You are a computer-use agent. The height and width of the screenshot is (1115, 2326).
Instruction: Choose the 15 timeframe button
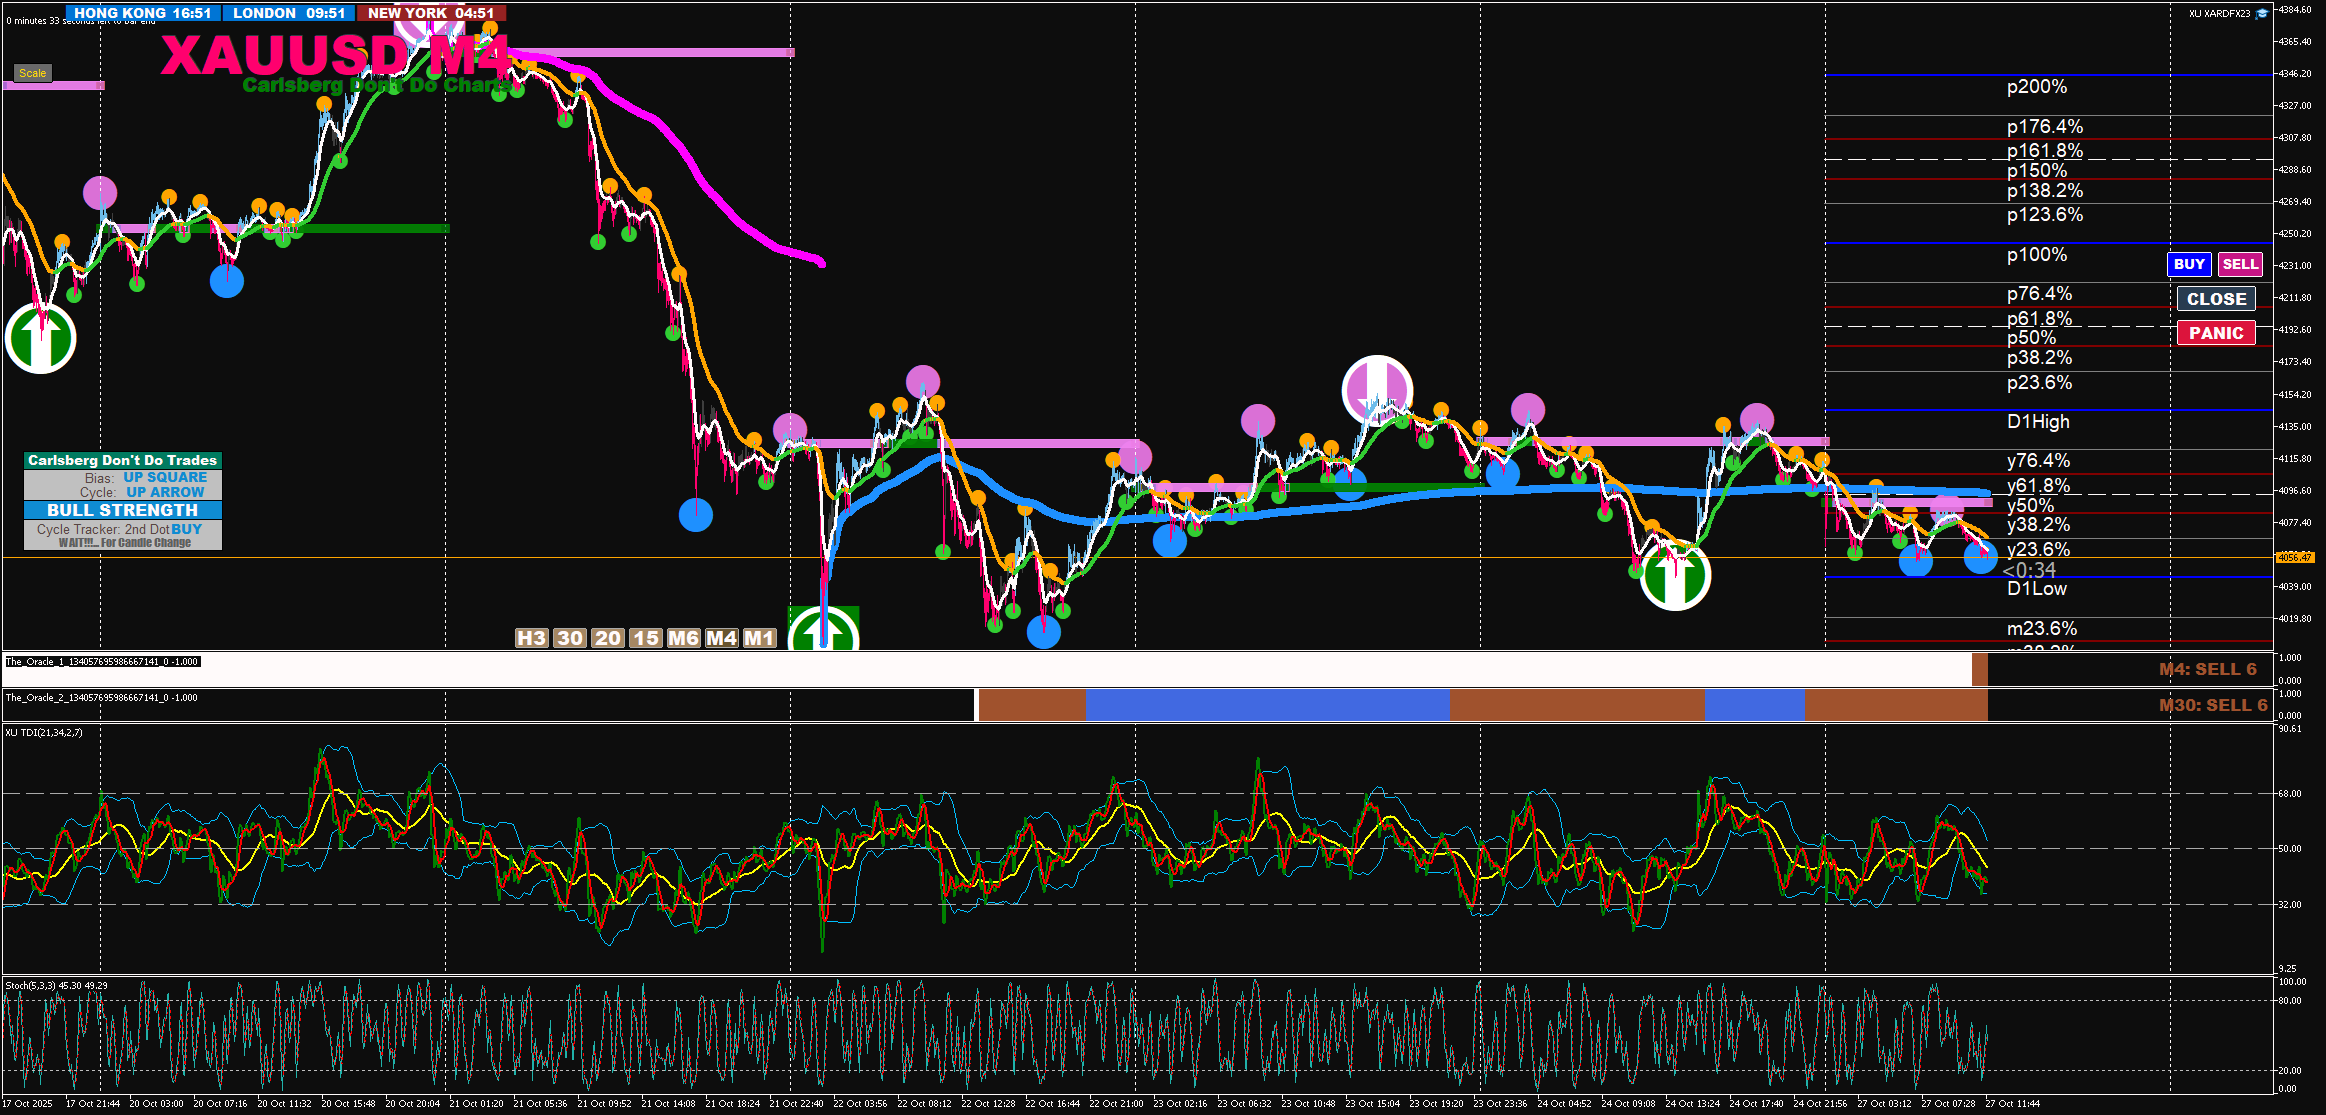point(646,638)
